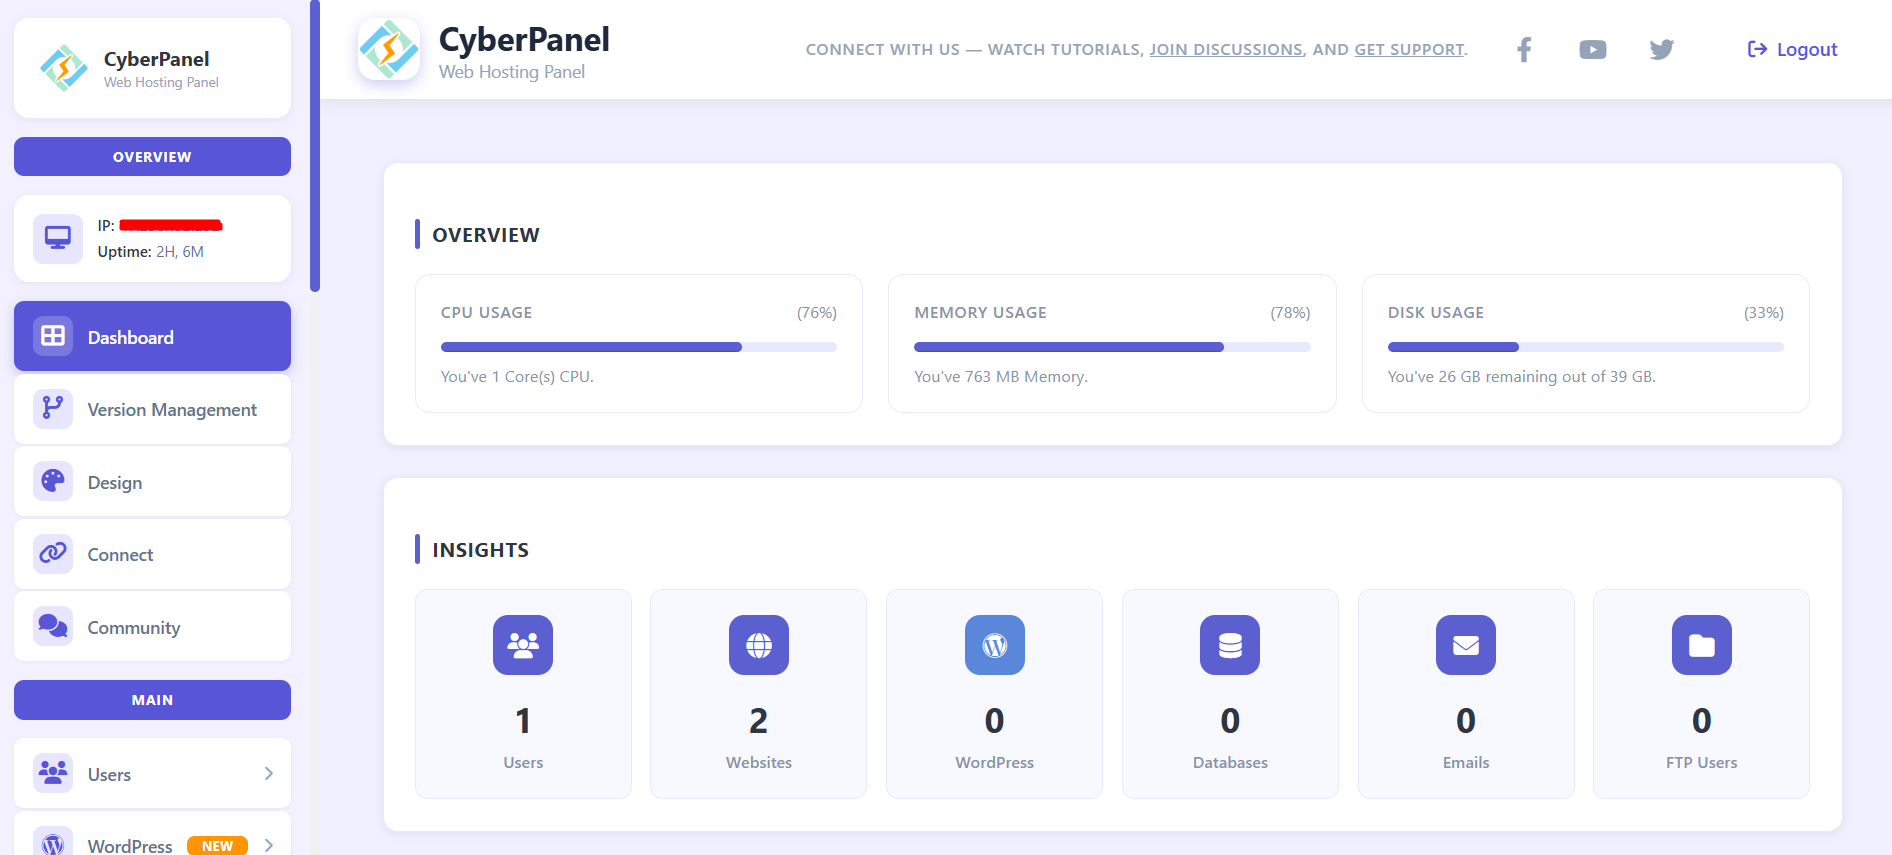Screen dimensions: 1892x855
Task: Click the Logout button
Action: coord(1792,49)
